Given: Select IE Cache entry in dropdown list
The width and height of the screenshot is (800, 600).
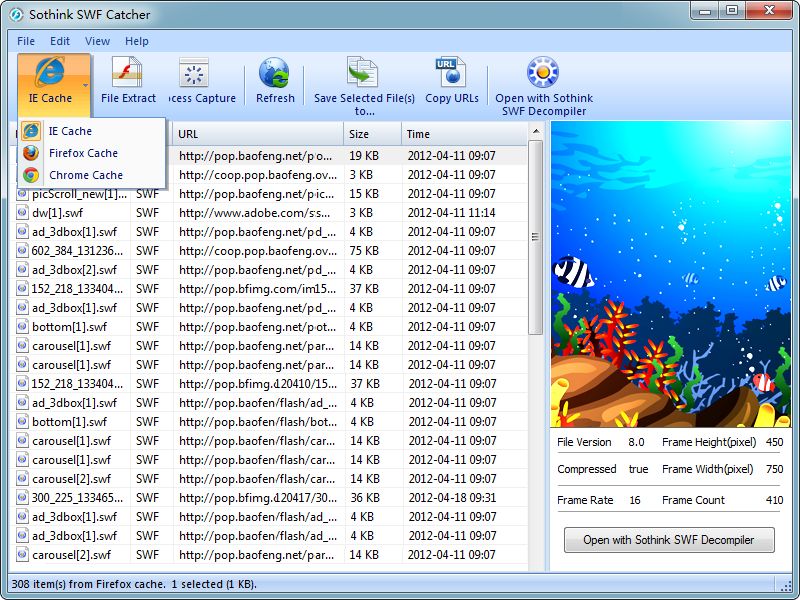Looking at the screenshot, I should (70, 131).
